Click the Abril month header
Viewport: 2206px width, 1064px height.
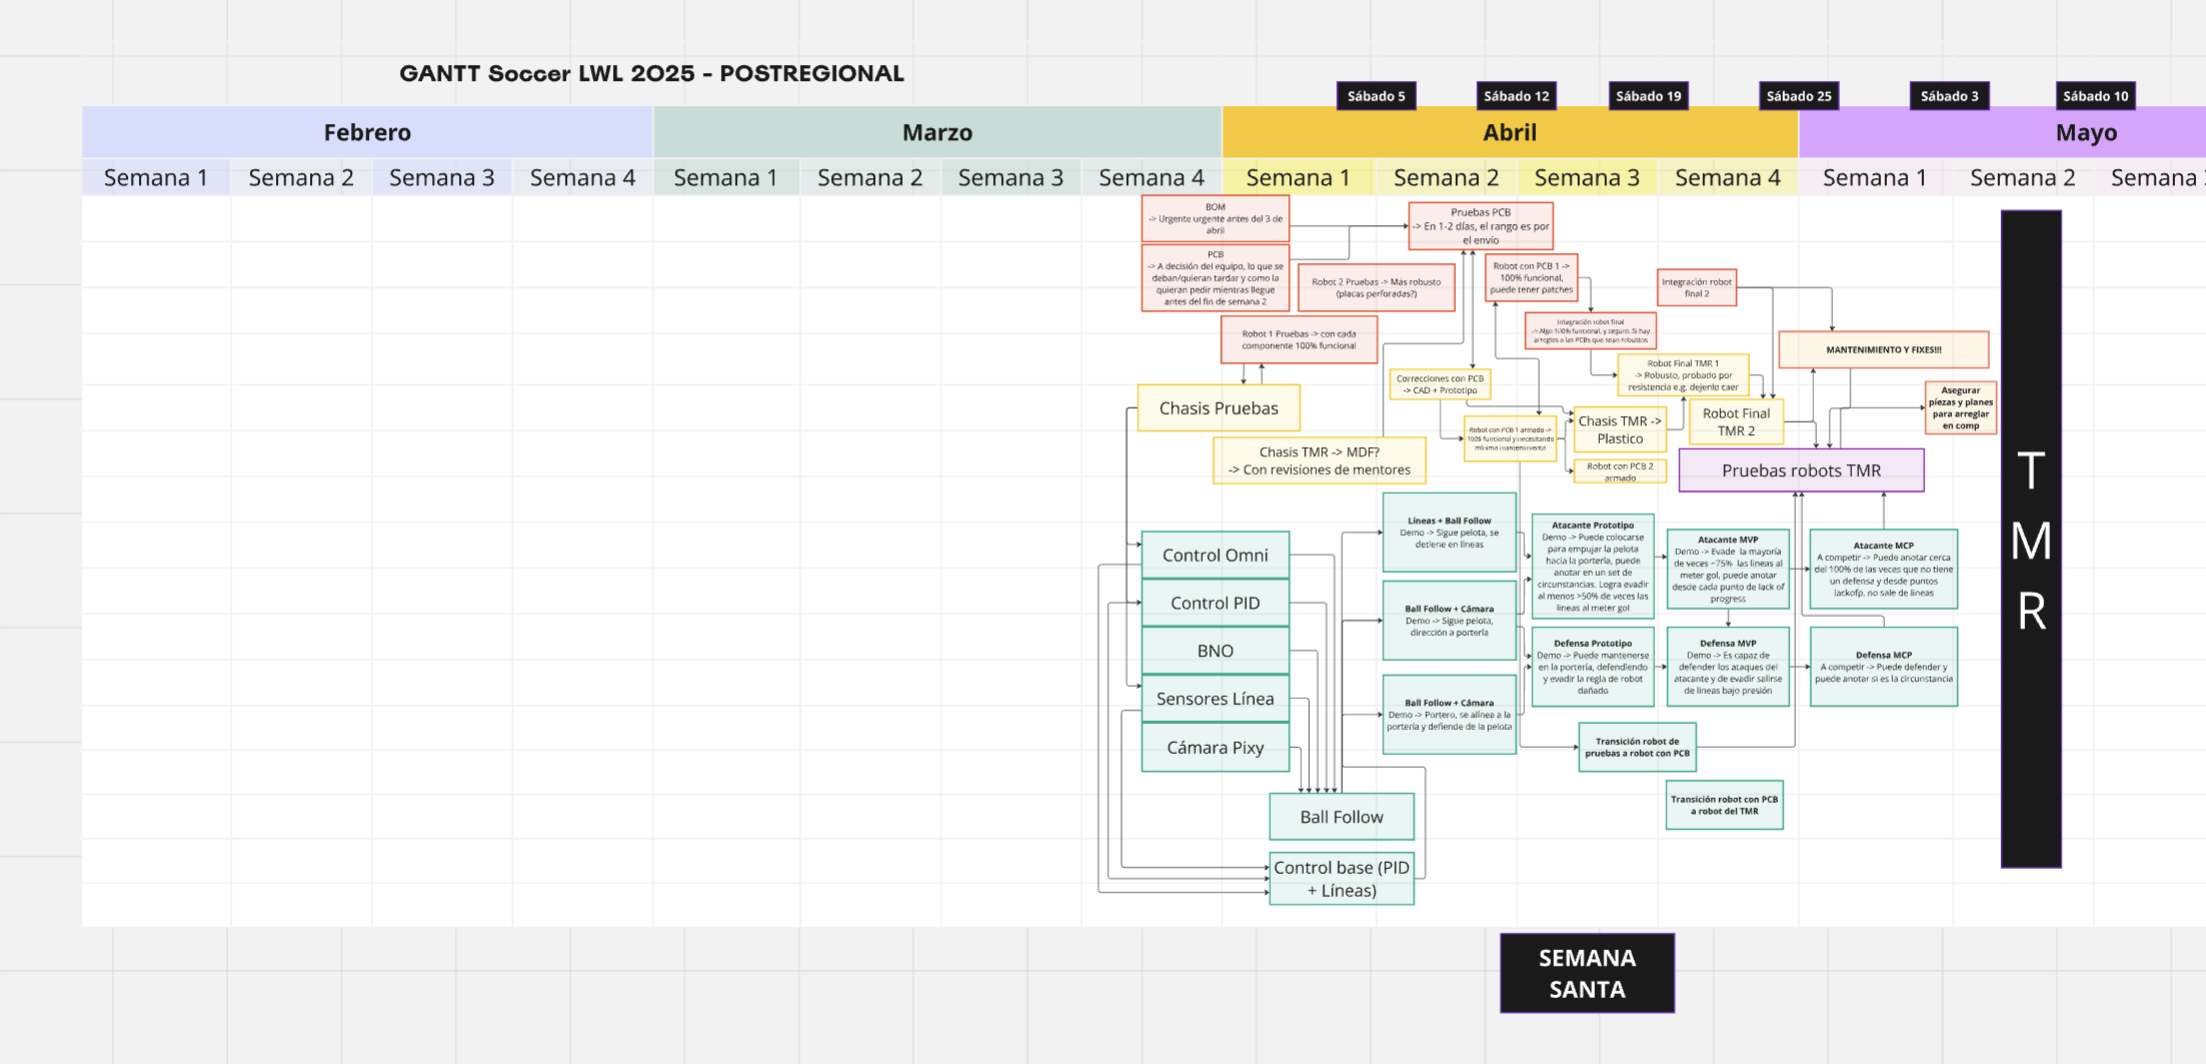coord(1509,132)
